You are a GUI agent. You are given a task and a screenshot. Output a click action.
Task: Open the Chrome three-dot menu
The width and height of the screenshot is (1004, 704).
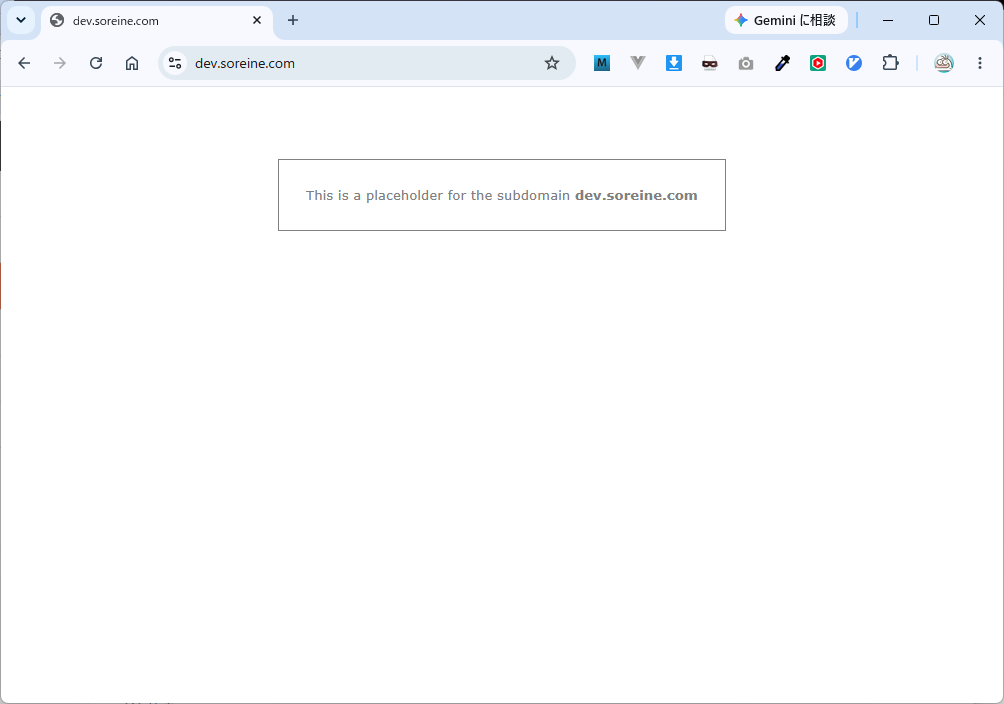click(980, 63)
